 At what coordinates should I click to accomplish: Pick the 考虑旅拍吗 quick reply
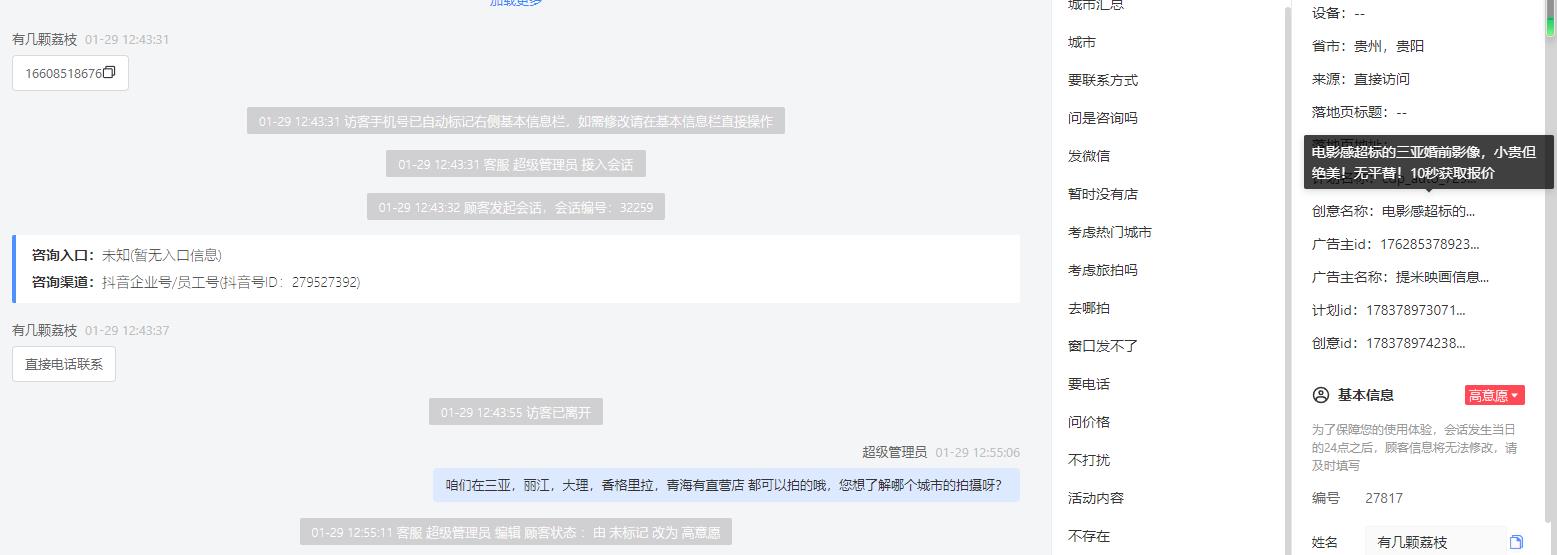pyautogui.click(x=1103, y=270)
